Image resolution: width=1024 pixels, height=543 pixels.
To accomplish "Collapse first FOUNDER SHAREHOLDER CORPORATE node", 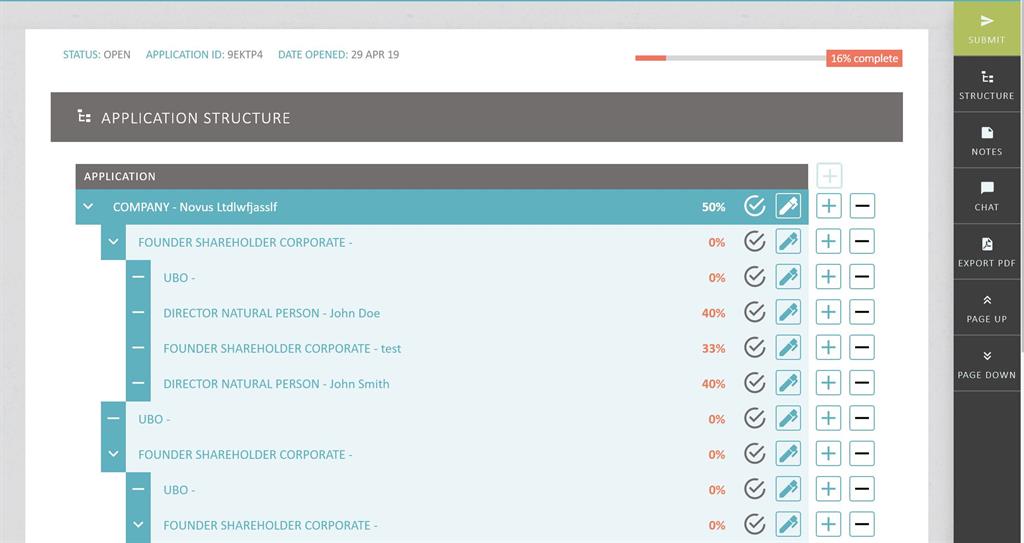I will click(x=113, y=242).
